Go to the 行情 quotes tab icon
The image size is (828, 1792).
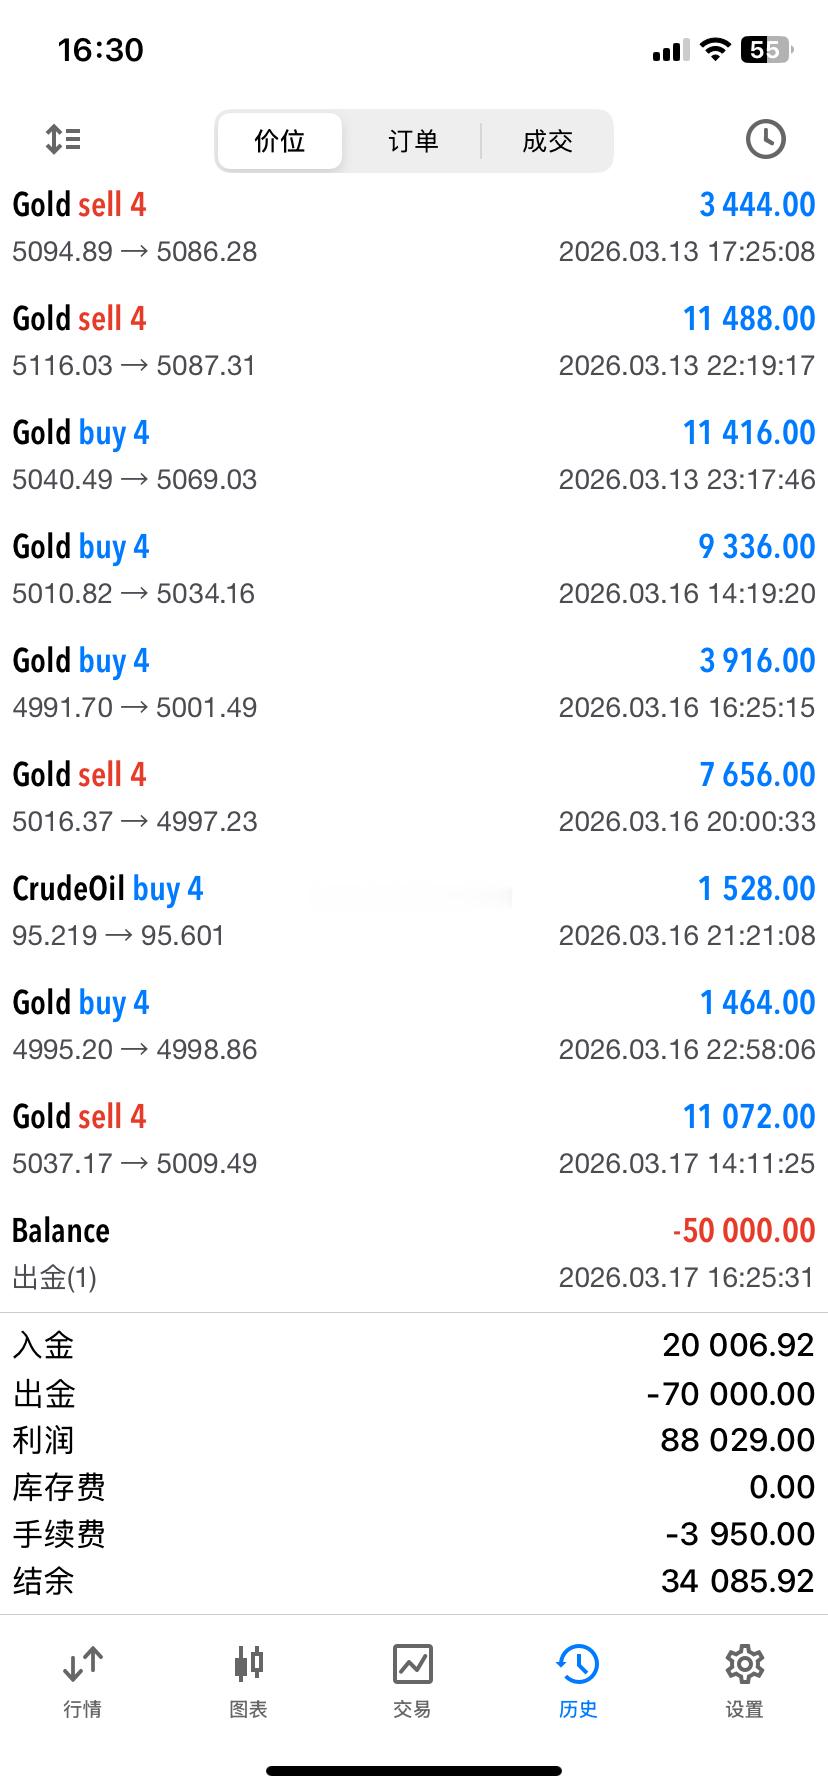tap(82, 1665)
